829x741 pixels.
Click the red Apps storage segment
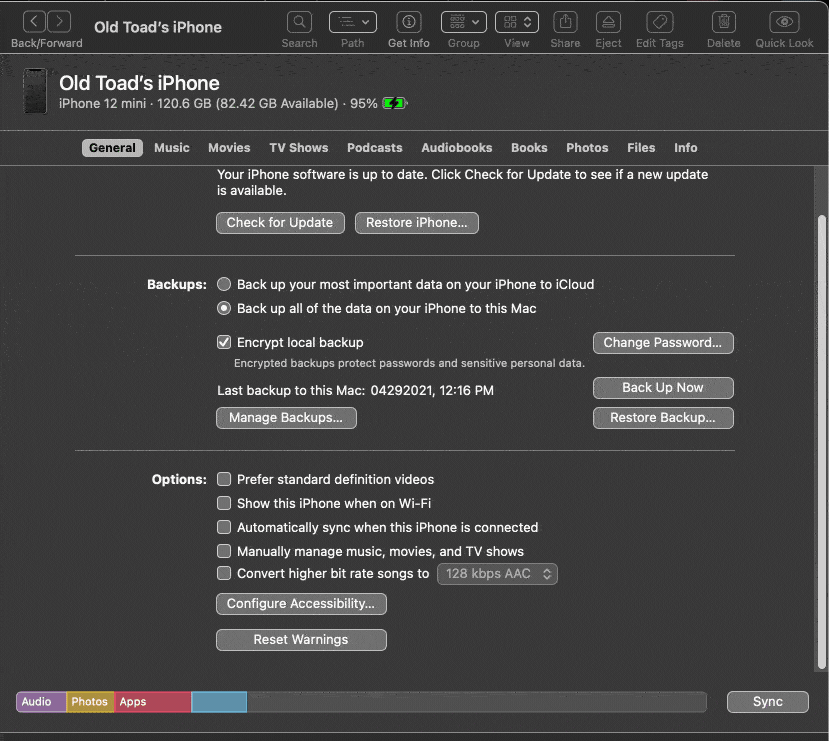coord(152,702)
